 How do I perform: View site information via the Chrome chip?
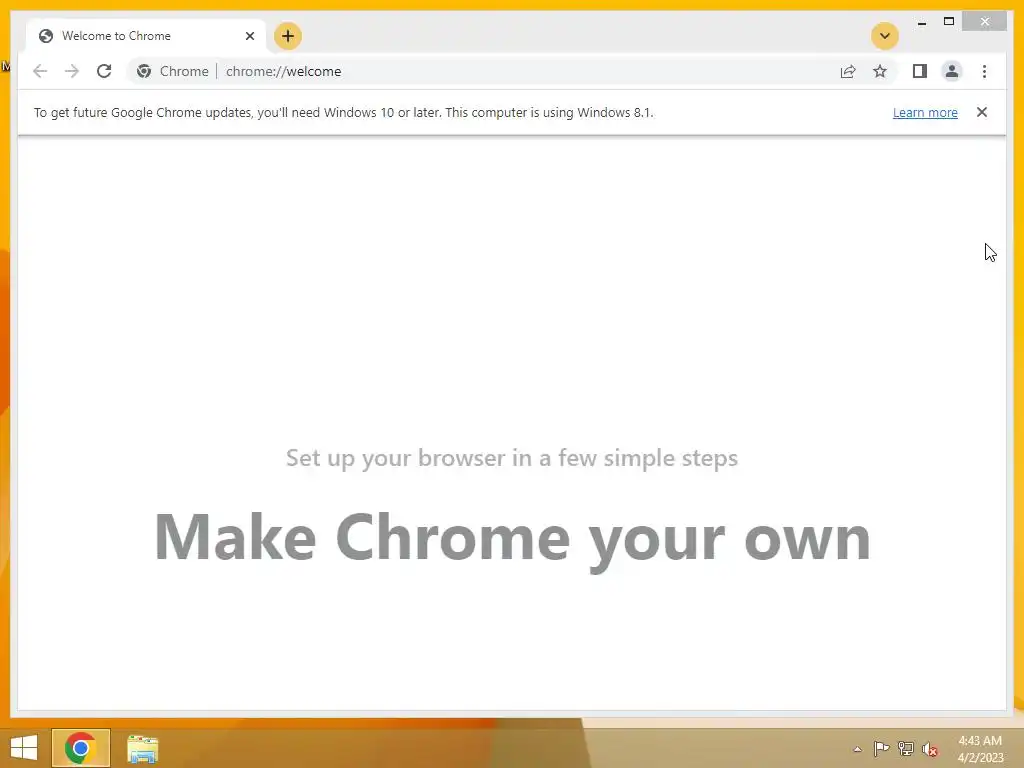pos(173,71)
